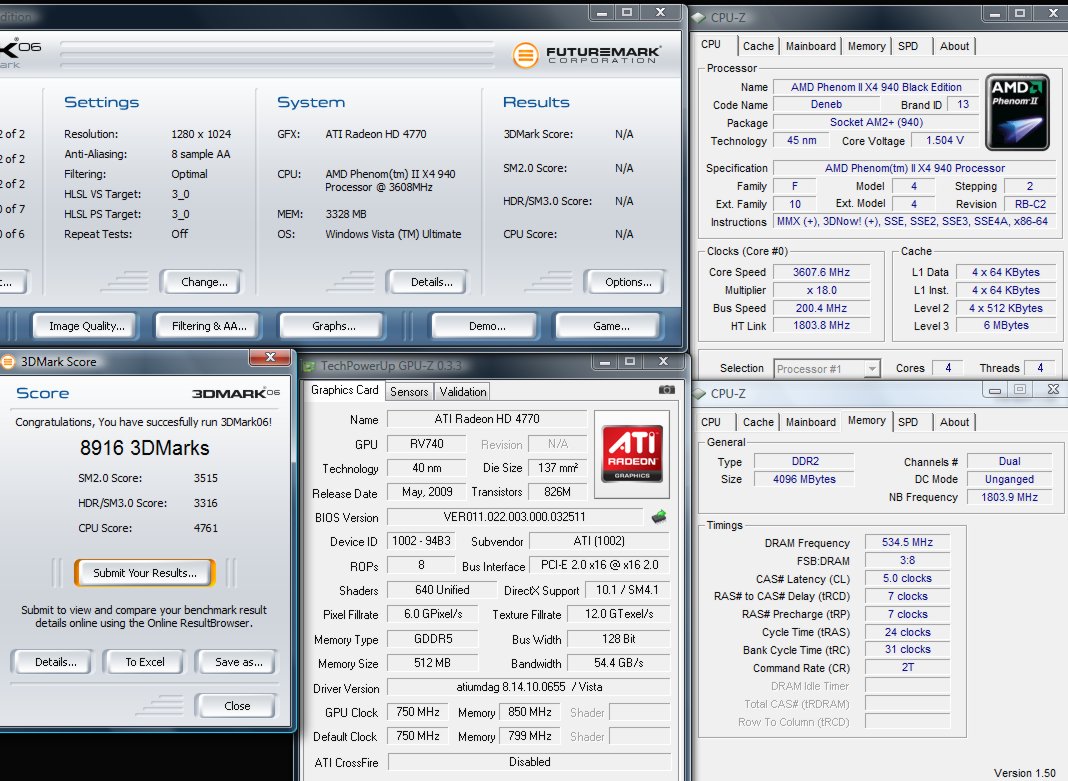Click the GPU Clock 750 MHz field
The width and height of the screenshot is (1068, 781).
coord(418,712)
